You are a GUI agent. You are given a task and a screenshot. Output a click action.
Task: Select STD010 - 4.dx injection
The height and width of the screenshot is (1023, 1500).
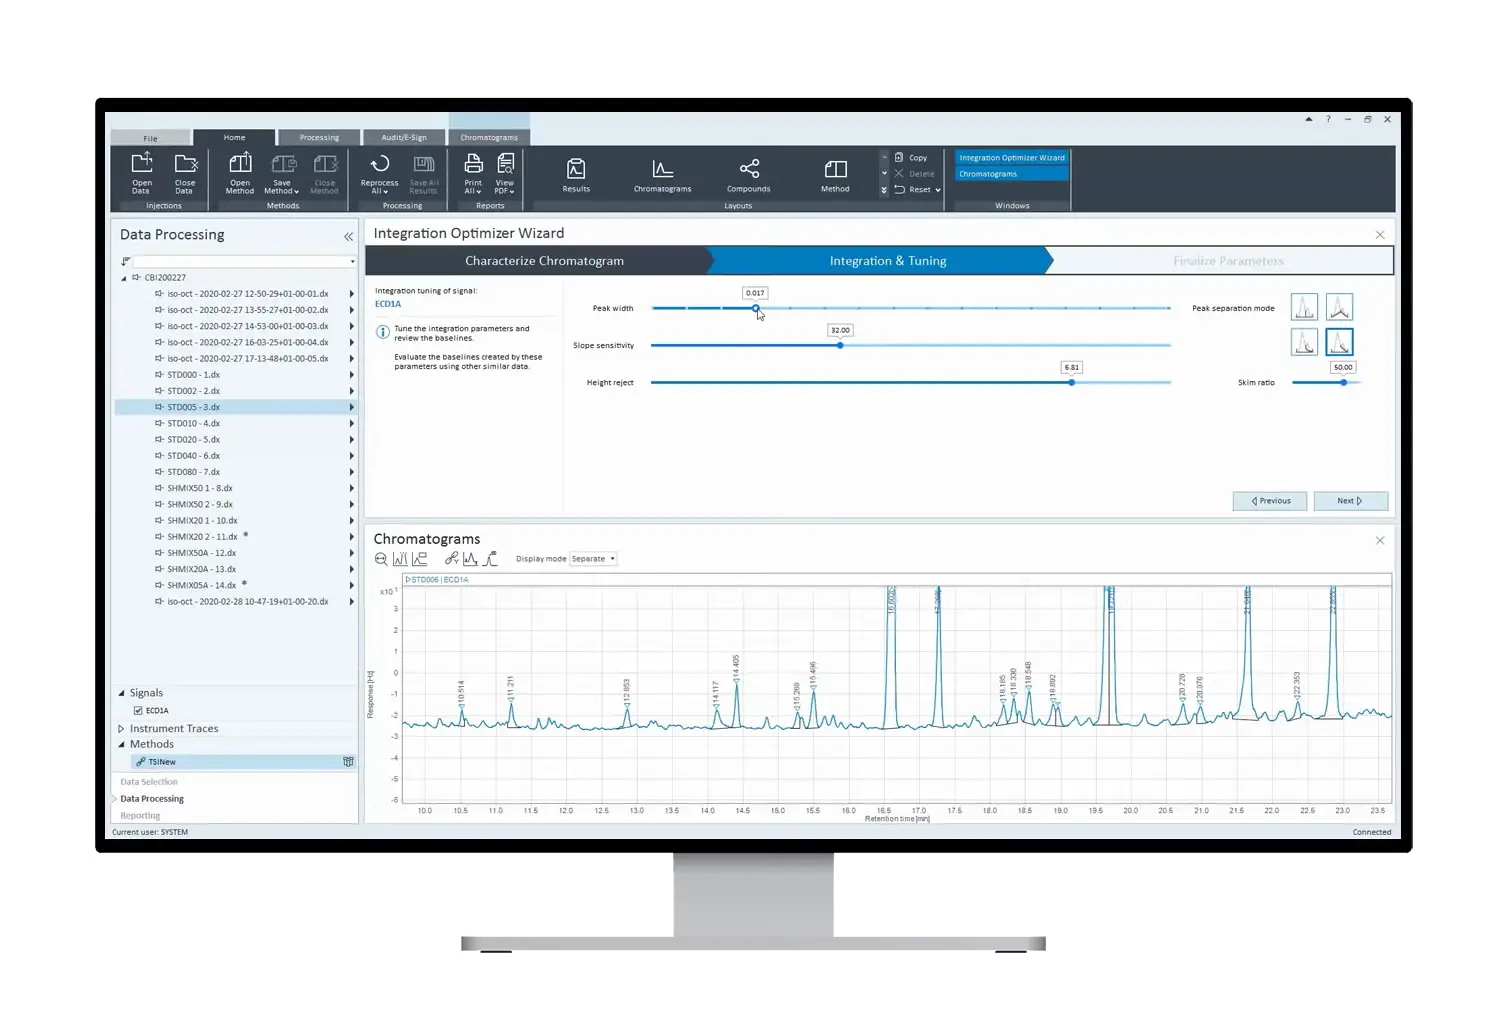click(x=193, y=423)
